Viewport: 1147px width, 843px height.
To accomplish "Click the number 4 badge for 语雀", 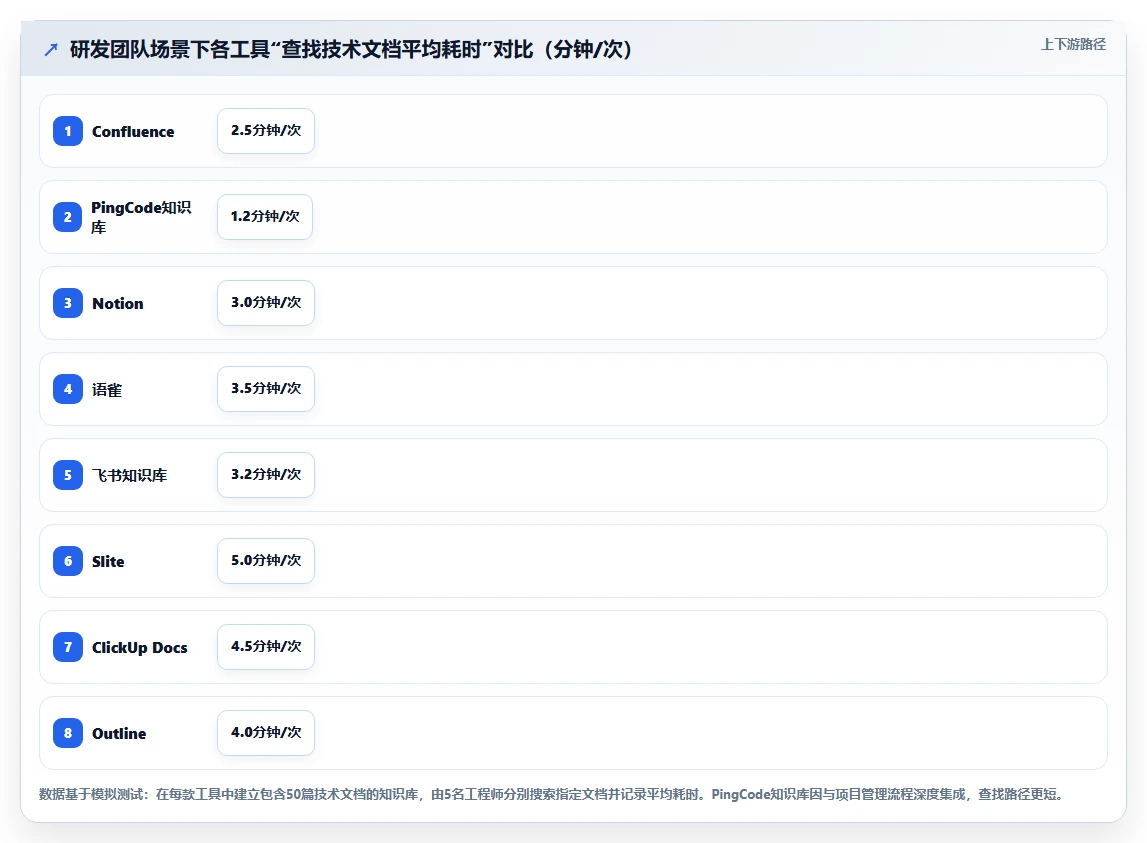I will (x=68, y=389).
